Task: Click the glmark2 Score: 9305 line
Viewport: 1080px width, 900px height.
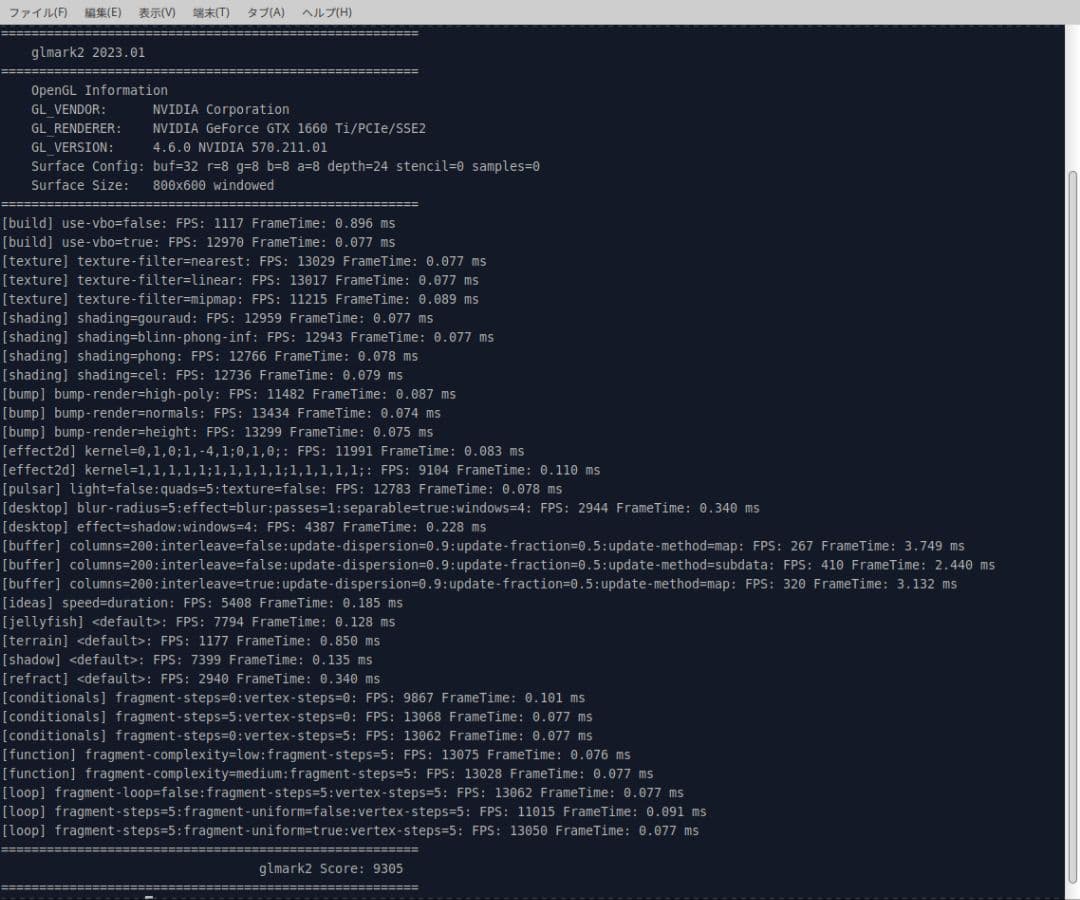Action: click(331, 868)
